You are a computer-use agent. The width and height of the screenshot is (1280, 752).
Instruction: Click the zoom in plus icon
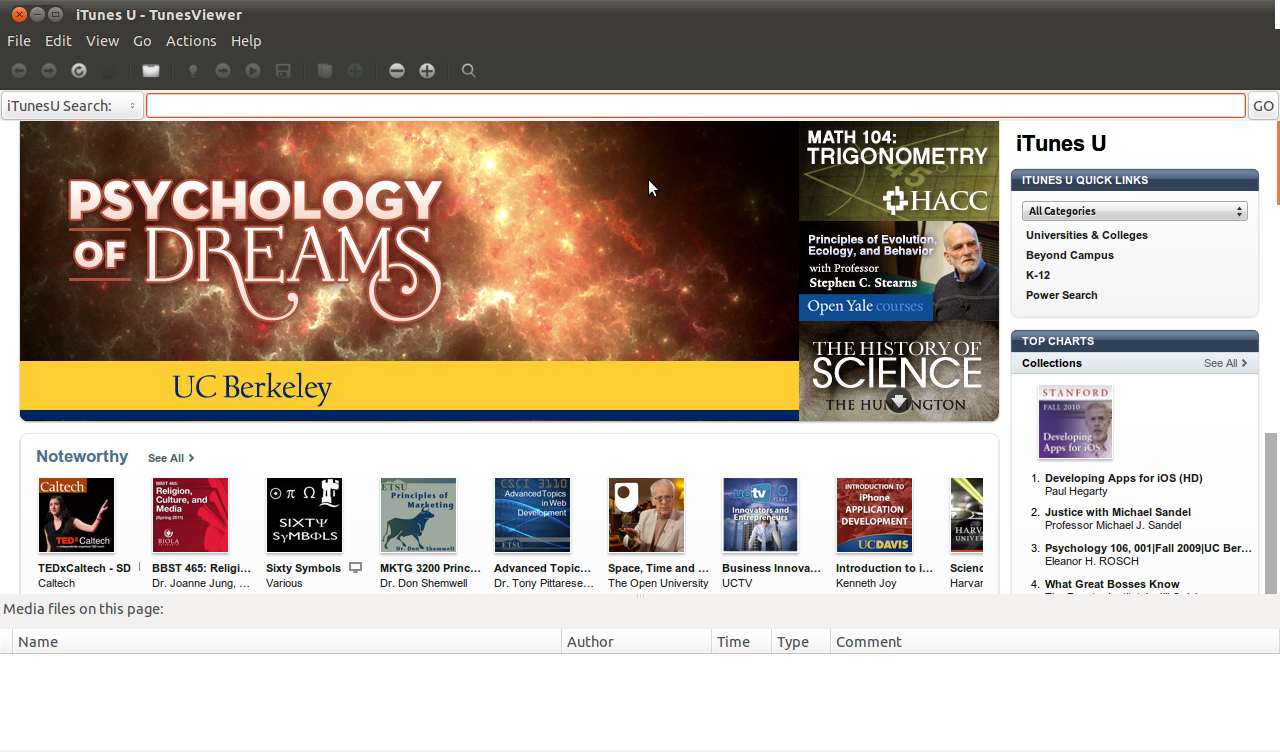pos(427,71)
